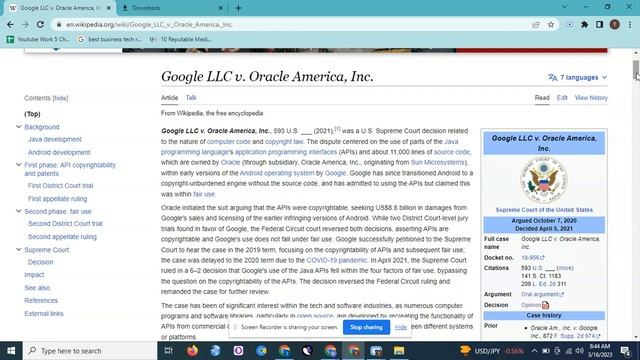
Task: Jump to Impact section
Action: (x=34, y=275)
